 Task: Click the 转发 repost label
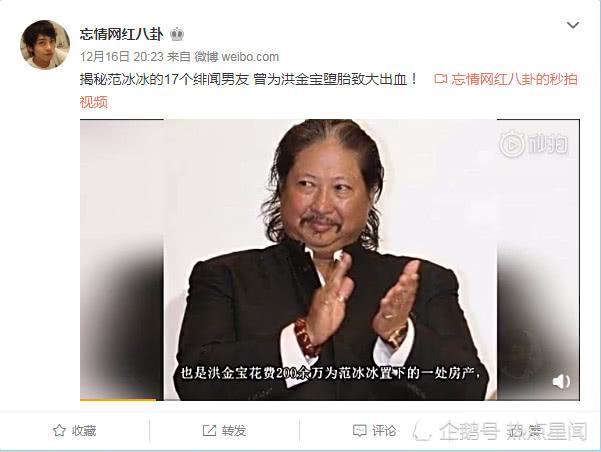pyautogui.click(x=234, y=431)
